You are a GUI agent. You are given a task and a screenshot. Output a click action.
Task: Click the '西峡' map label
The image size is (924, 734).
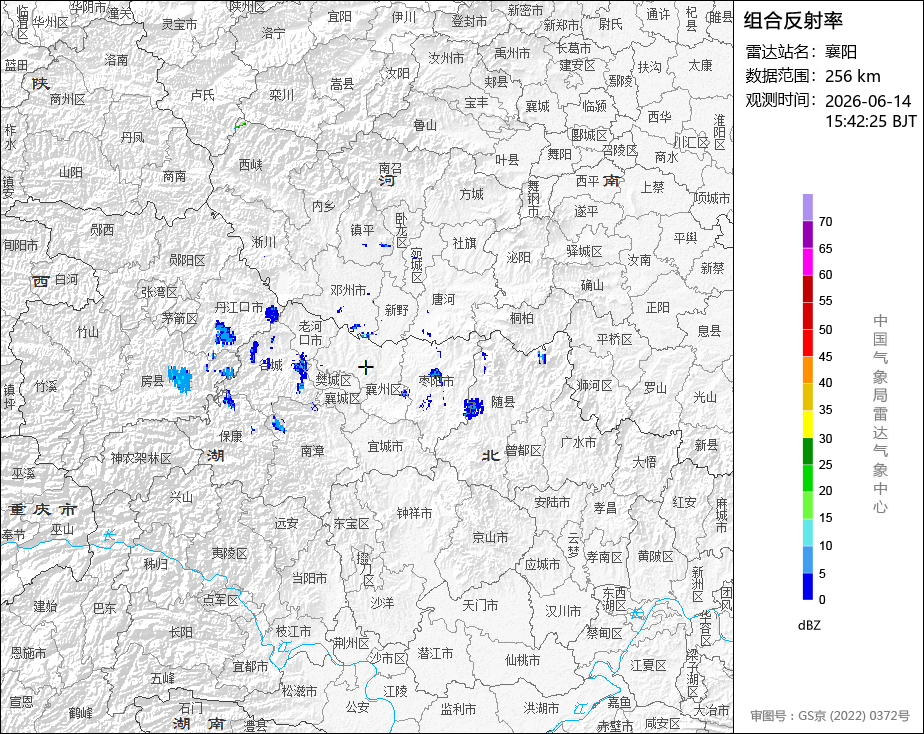click(250, 165)
